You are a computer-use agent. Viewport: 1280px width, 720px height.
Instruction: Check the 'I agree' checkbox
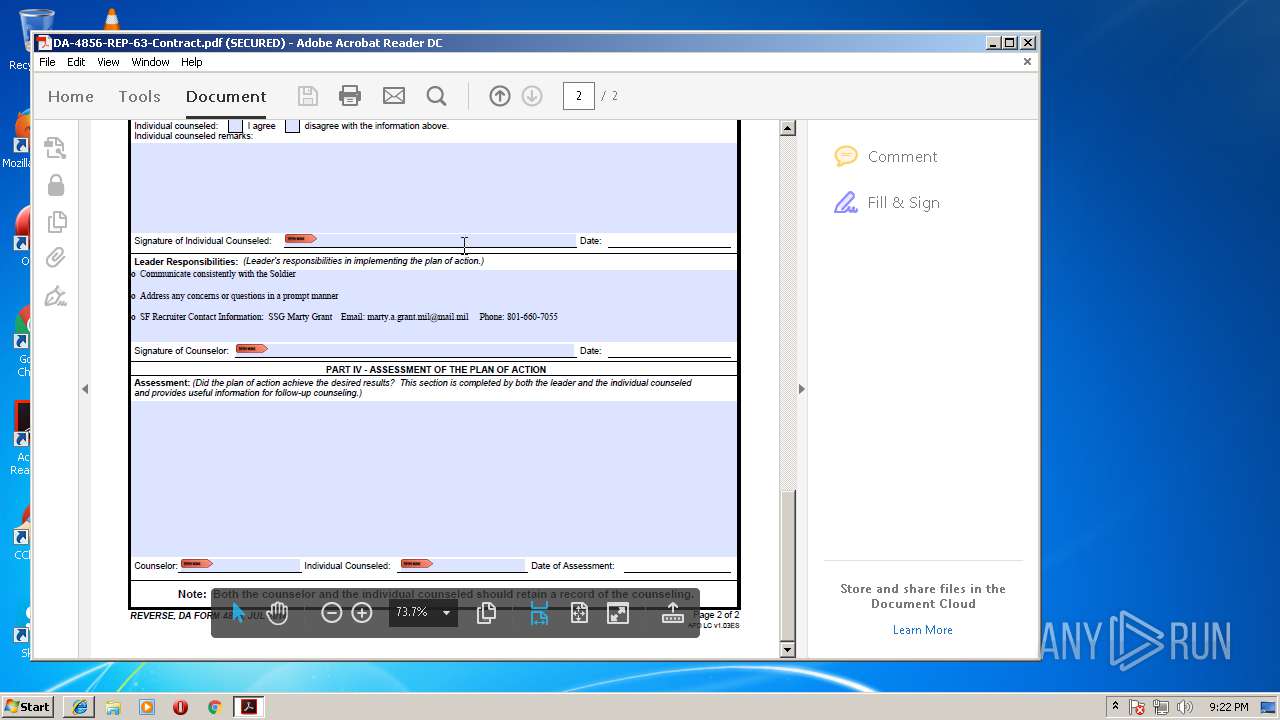click(x=235, y=126)
